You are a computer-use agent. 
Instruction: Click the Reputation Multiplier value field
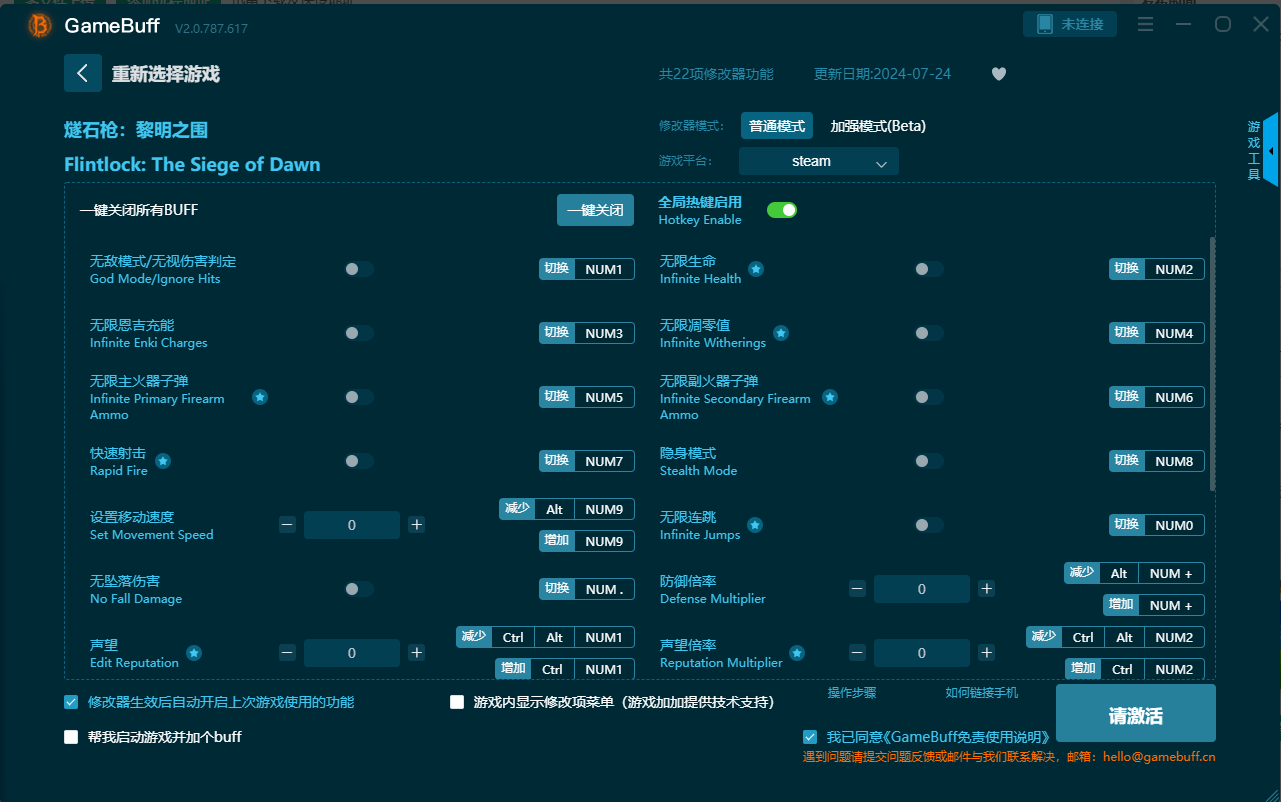click(x=922, y=653)
